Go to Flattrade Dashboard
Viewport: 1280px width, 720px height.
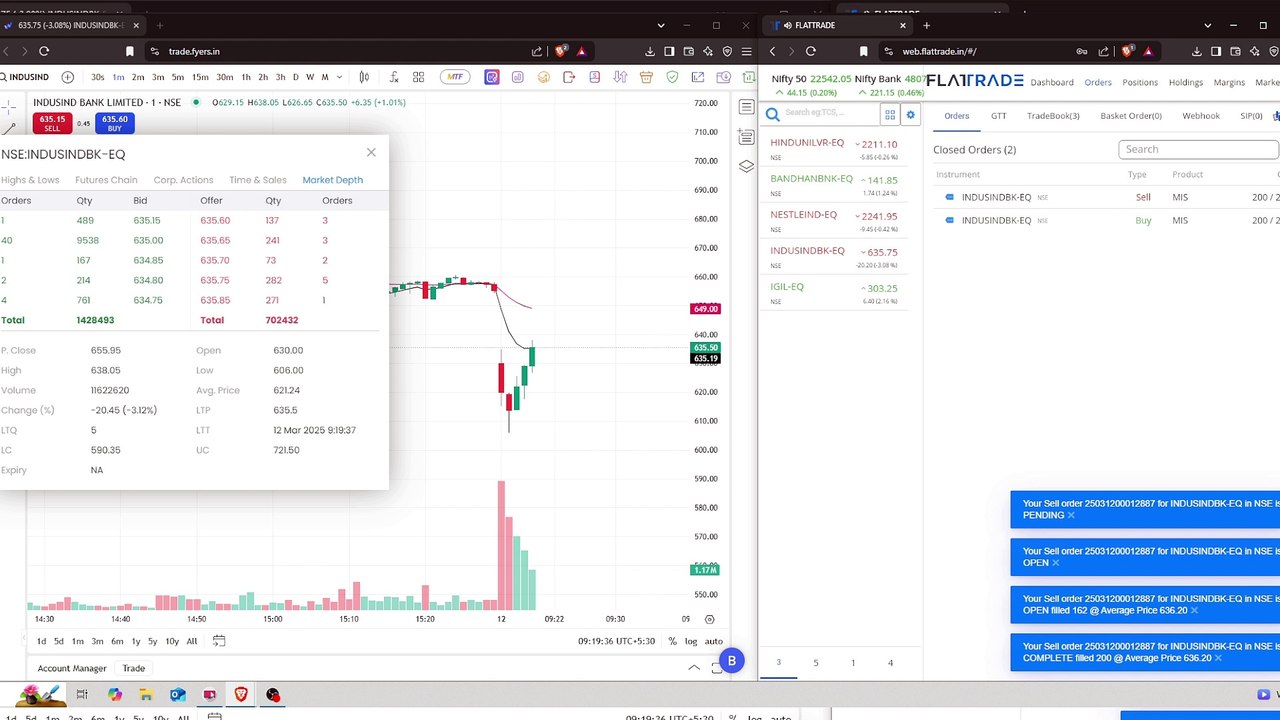[1052, 82]
